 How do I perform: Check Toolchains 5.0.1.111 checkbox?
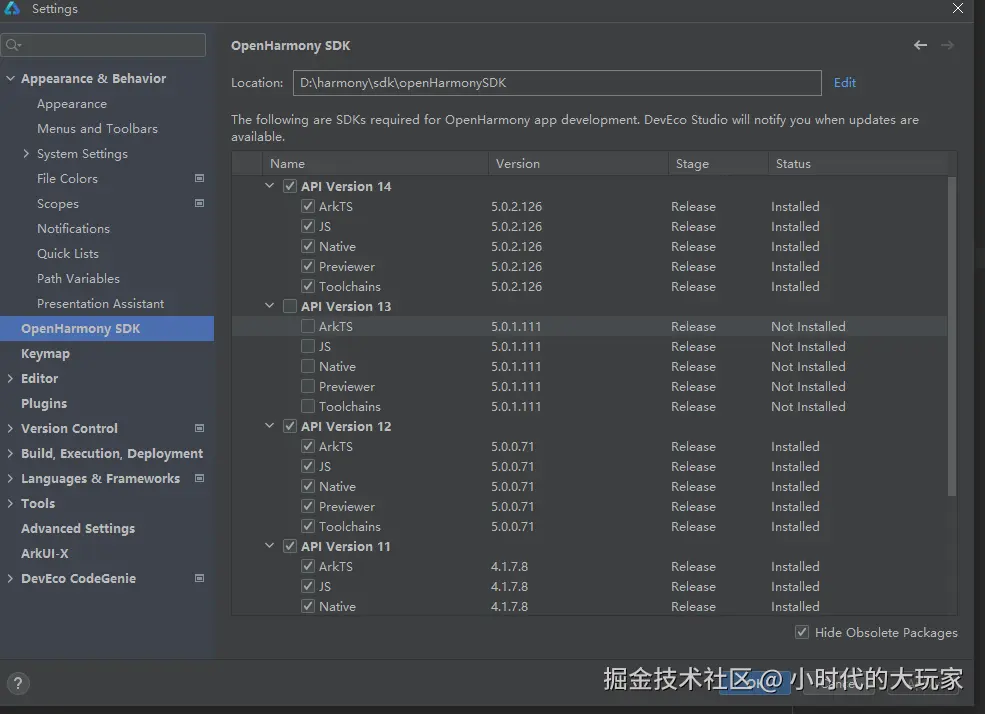click(x=308, y=406)
